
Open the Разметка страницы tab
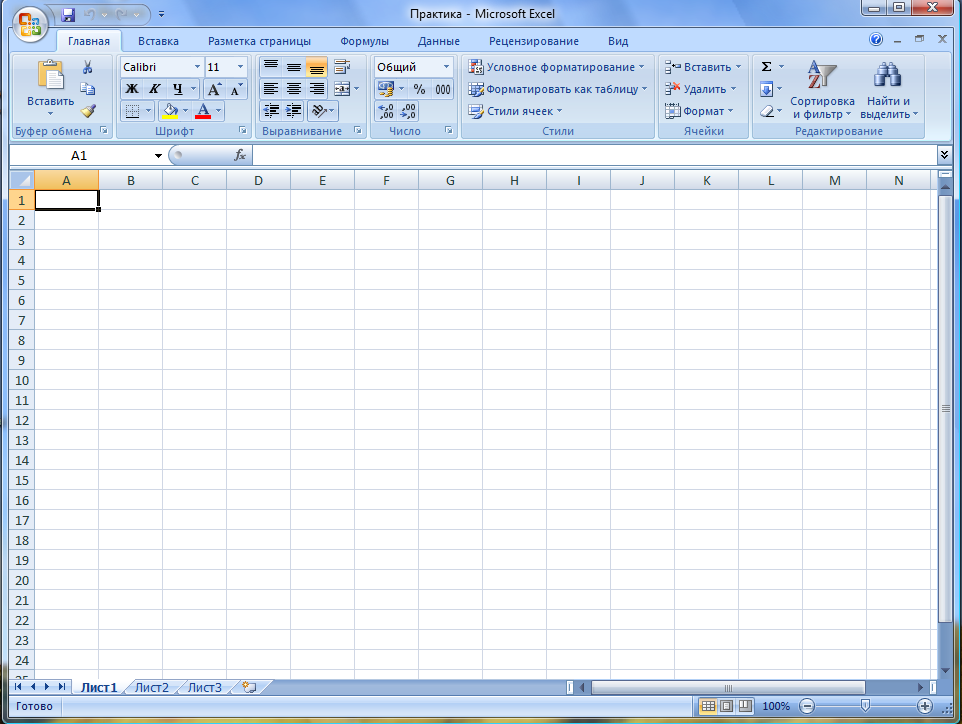pyautogui.click(x=259, y=41)
